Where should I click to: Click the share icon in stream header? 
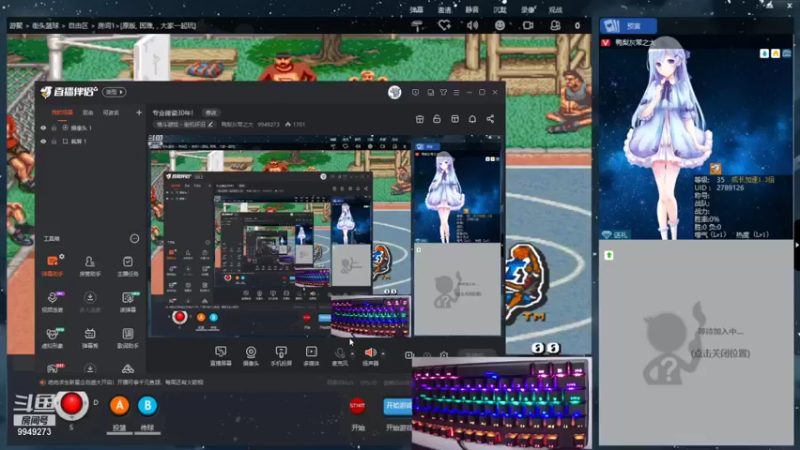pyautogui.click(x=490, y=119)
